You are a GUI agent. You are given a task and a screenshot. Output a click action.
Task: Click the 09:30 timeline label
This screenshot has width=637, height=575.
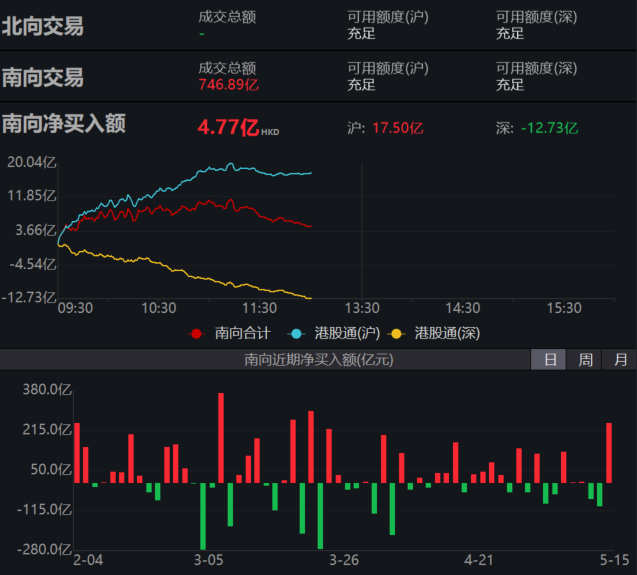pyautogui.click(x=76, y=308)
